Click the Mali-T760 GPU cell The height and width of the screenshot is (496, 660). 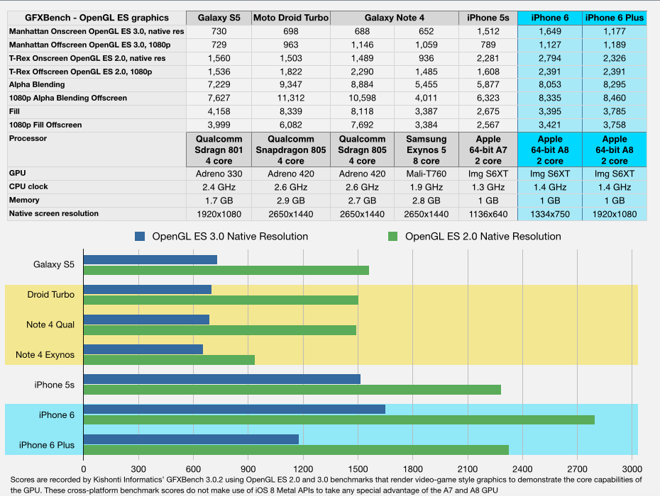click(x=426, y=173)
